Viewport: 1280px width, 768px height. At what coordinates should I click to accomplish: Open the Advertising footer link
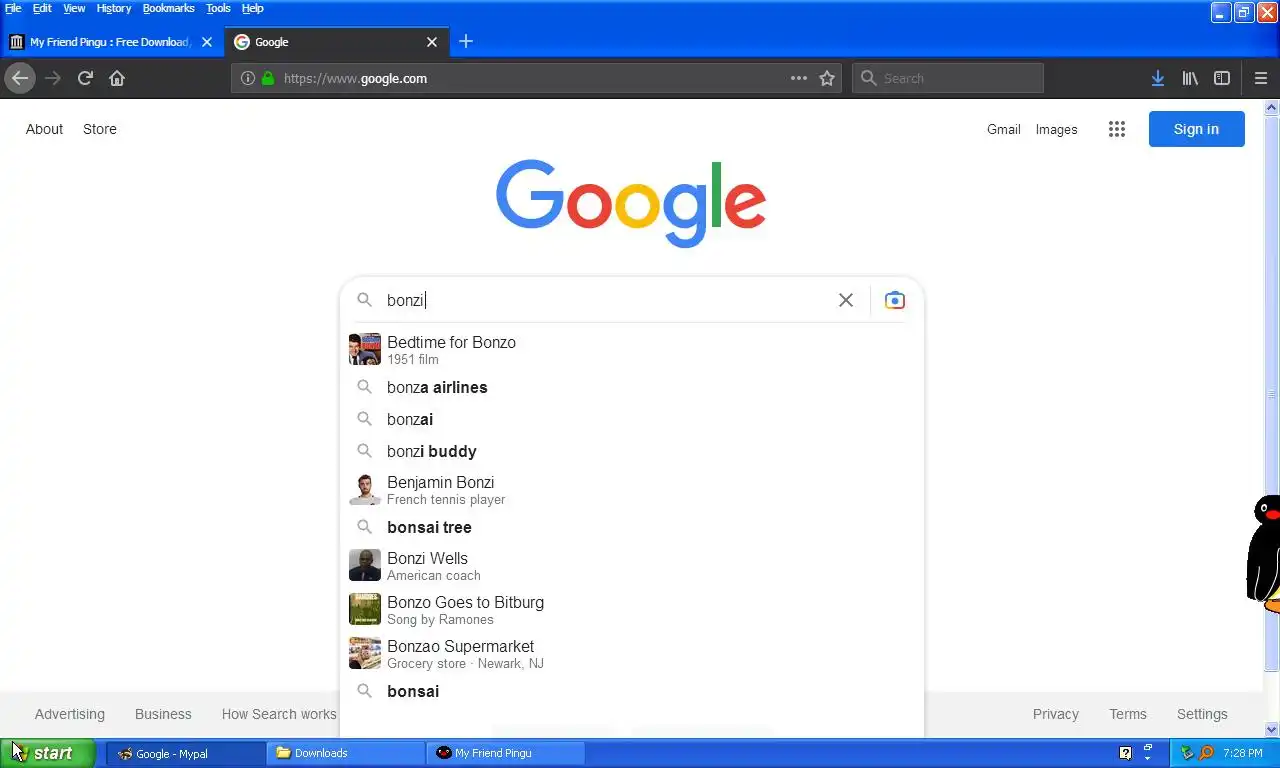pos(69,714)
